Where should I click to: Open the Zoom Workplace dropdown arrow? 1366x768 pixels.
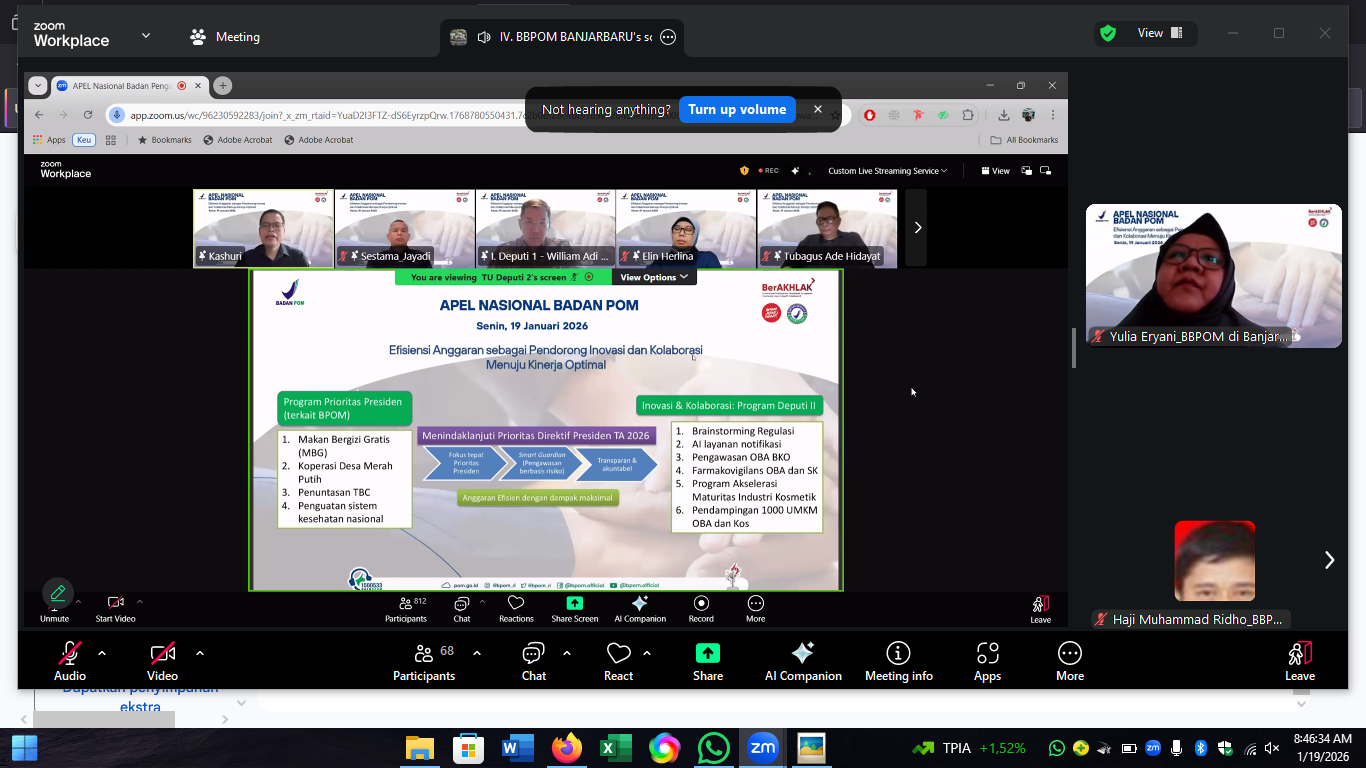pos(146,35)
